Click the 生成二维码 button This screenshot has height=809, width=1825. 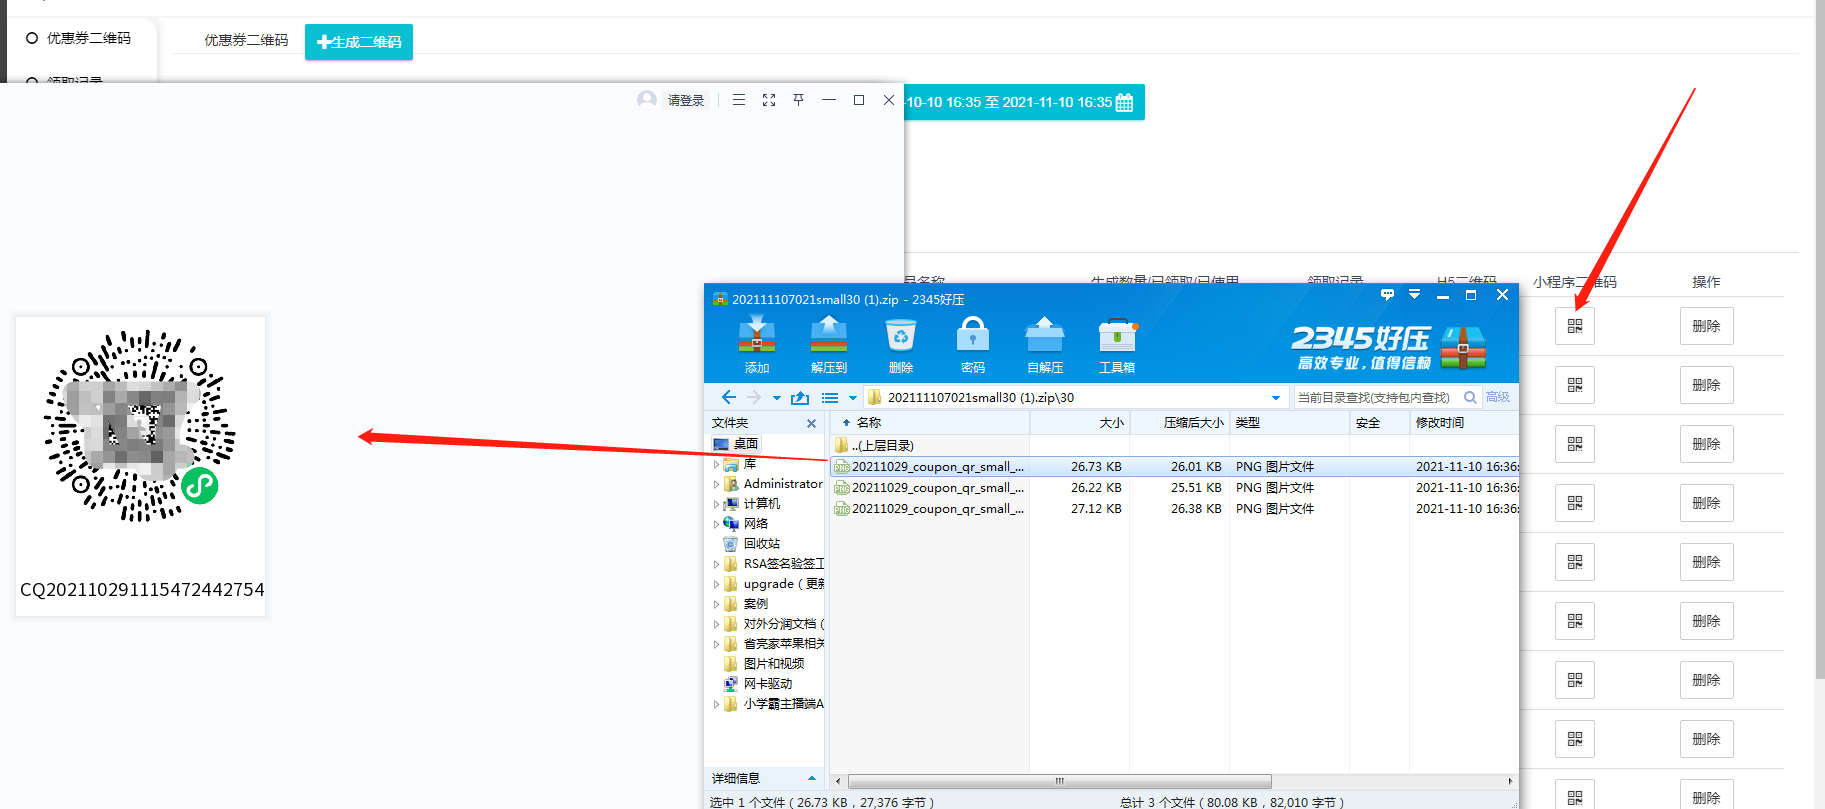point(358,42)
